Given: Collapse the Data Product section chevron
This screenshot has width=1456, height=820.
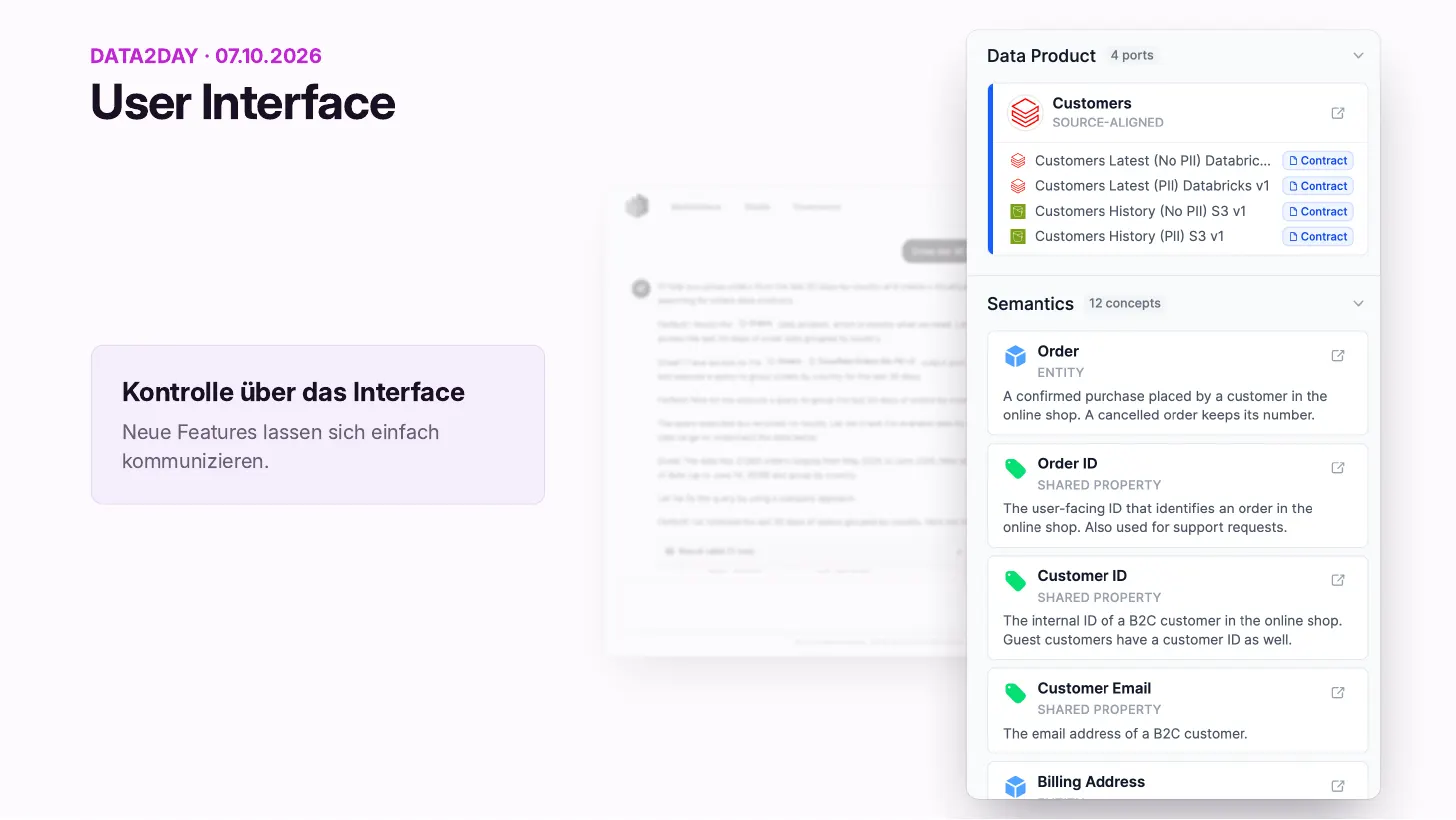Looking at the screenshot, I should [x=1358, y=56].
